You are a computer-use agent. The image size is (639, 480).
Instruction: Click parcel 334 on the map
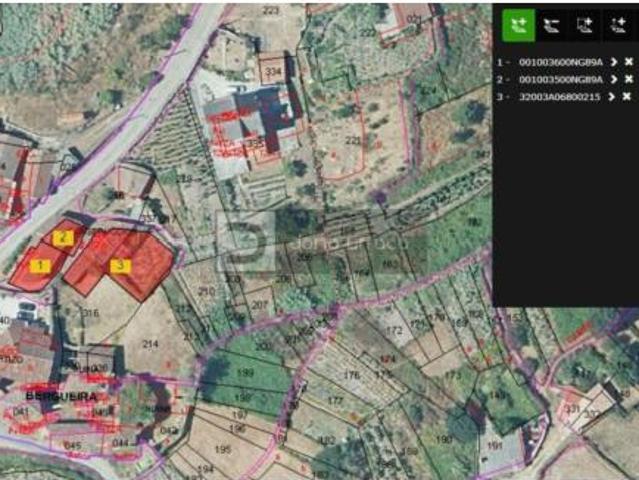(x=273, y=72)
